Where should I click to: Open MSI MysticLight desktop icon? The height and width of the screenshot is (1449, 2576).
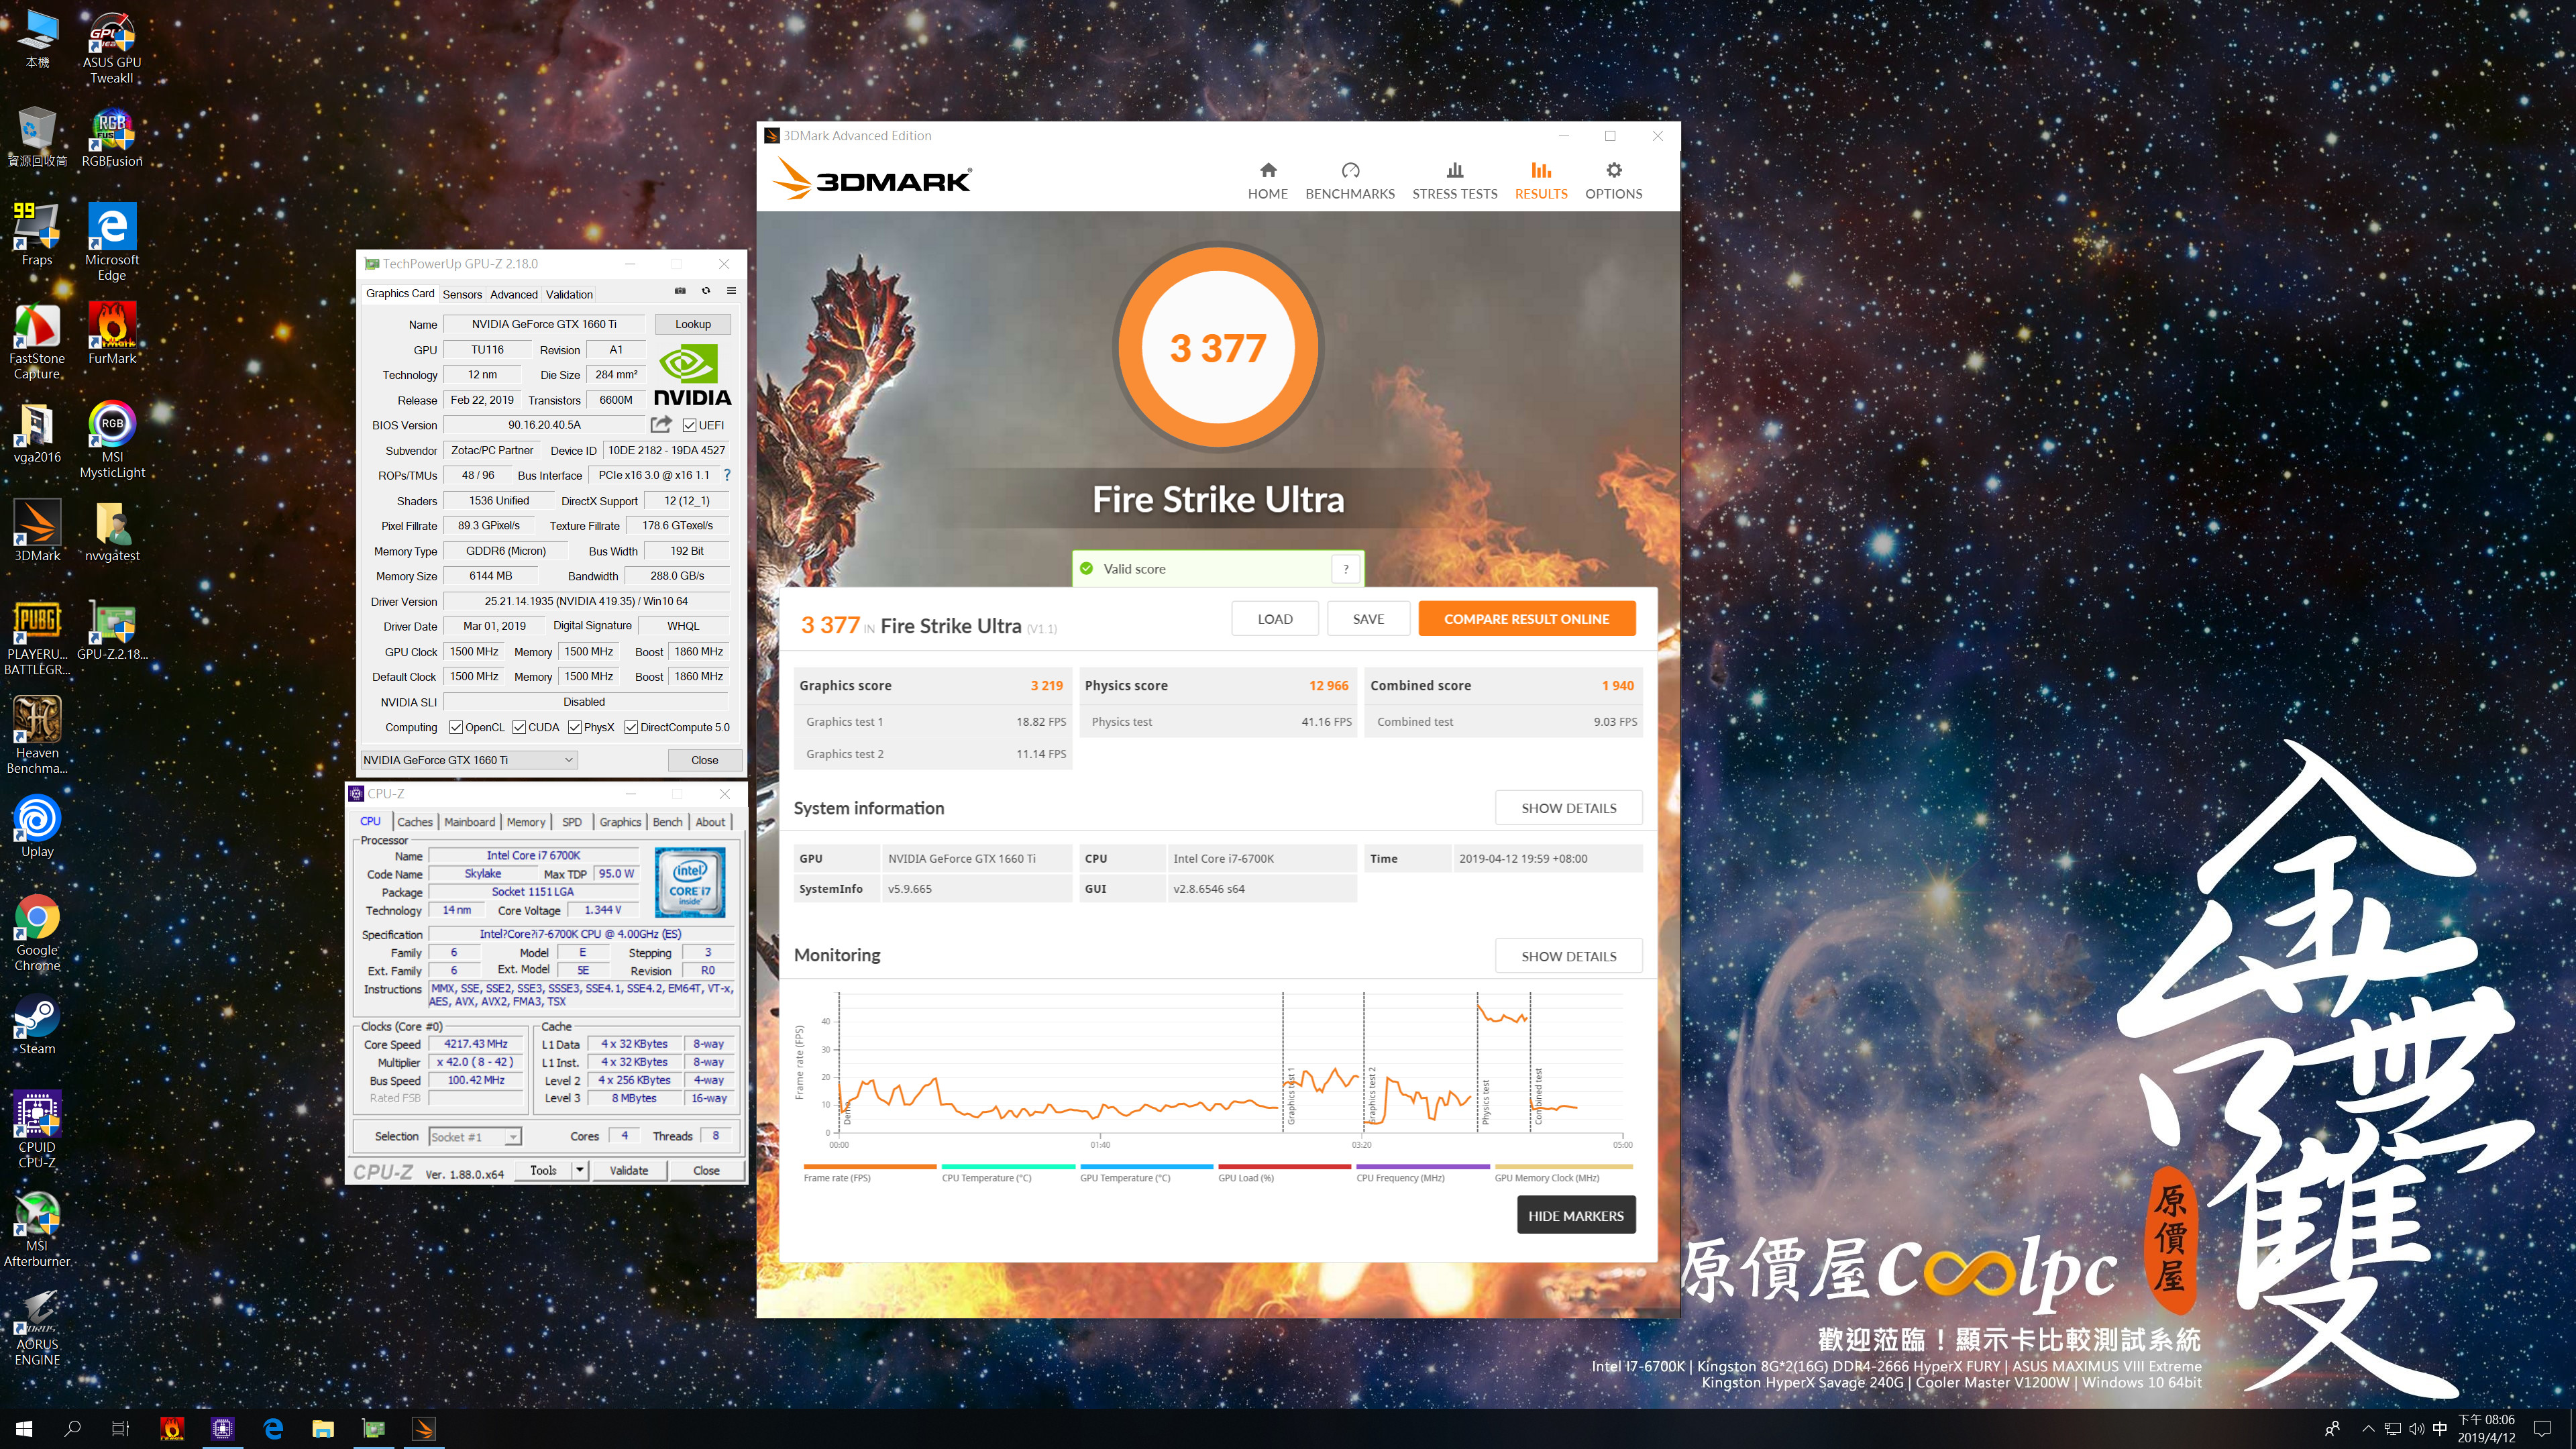click(x=112, y=440)
